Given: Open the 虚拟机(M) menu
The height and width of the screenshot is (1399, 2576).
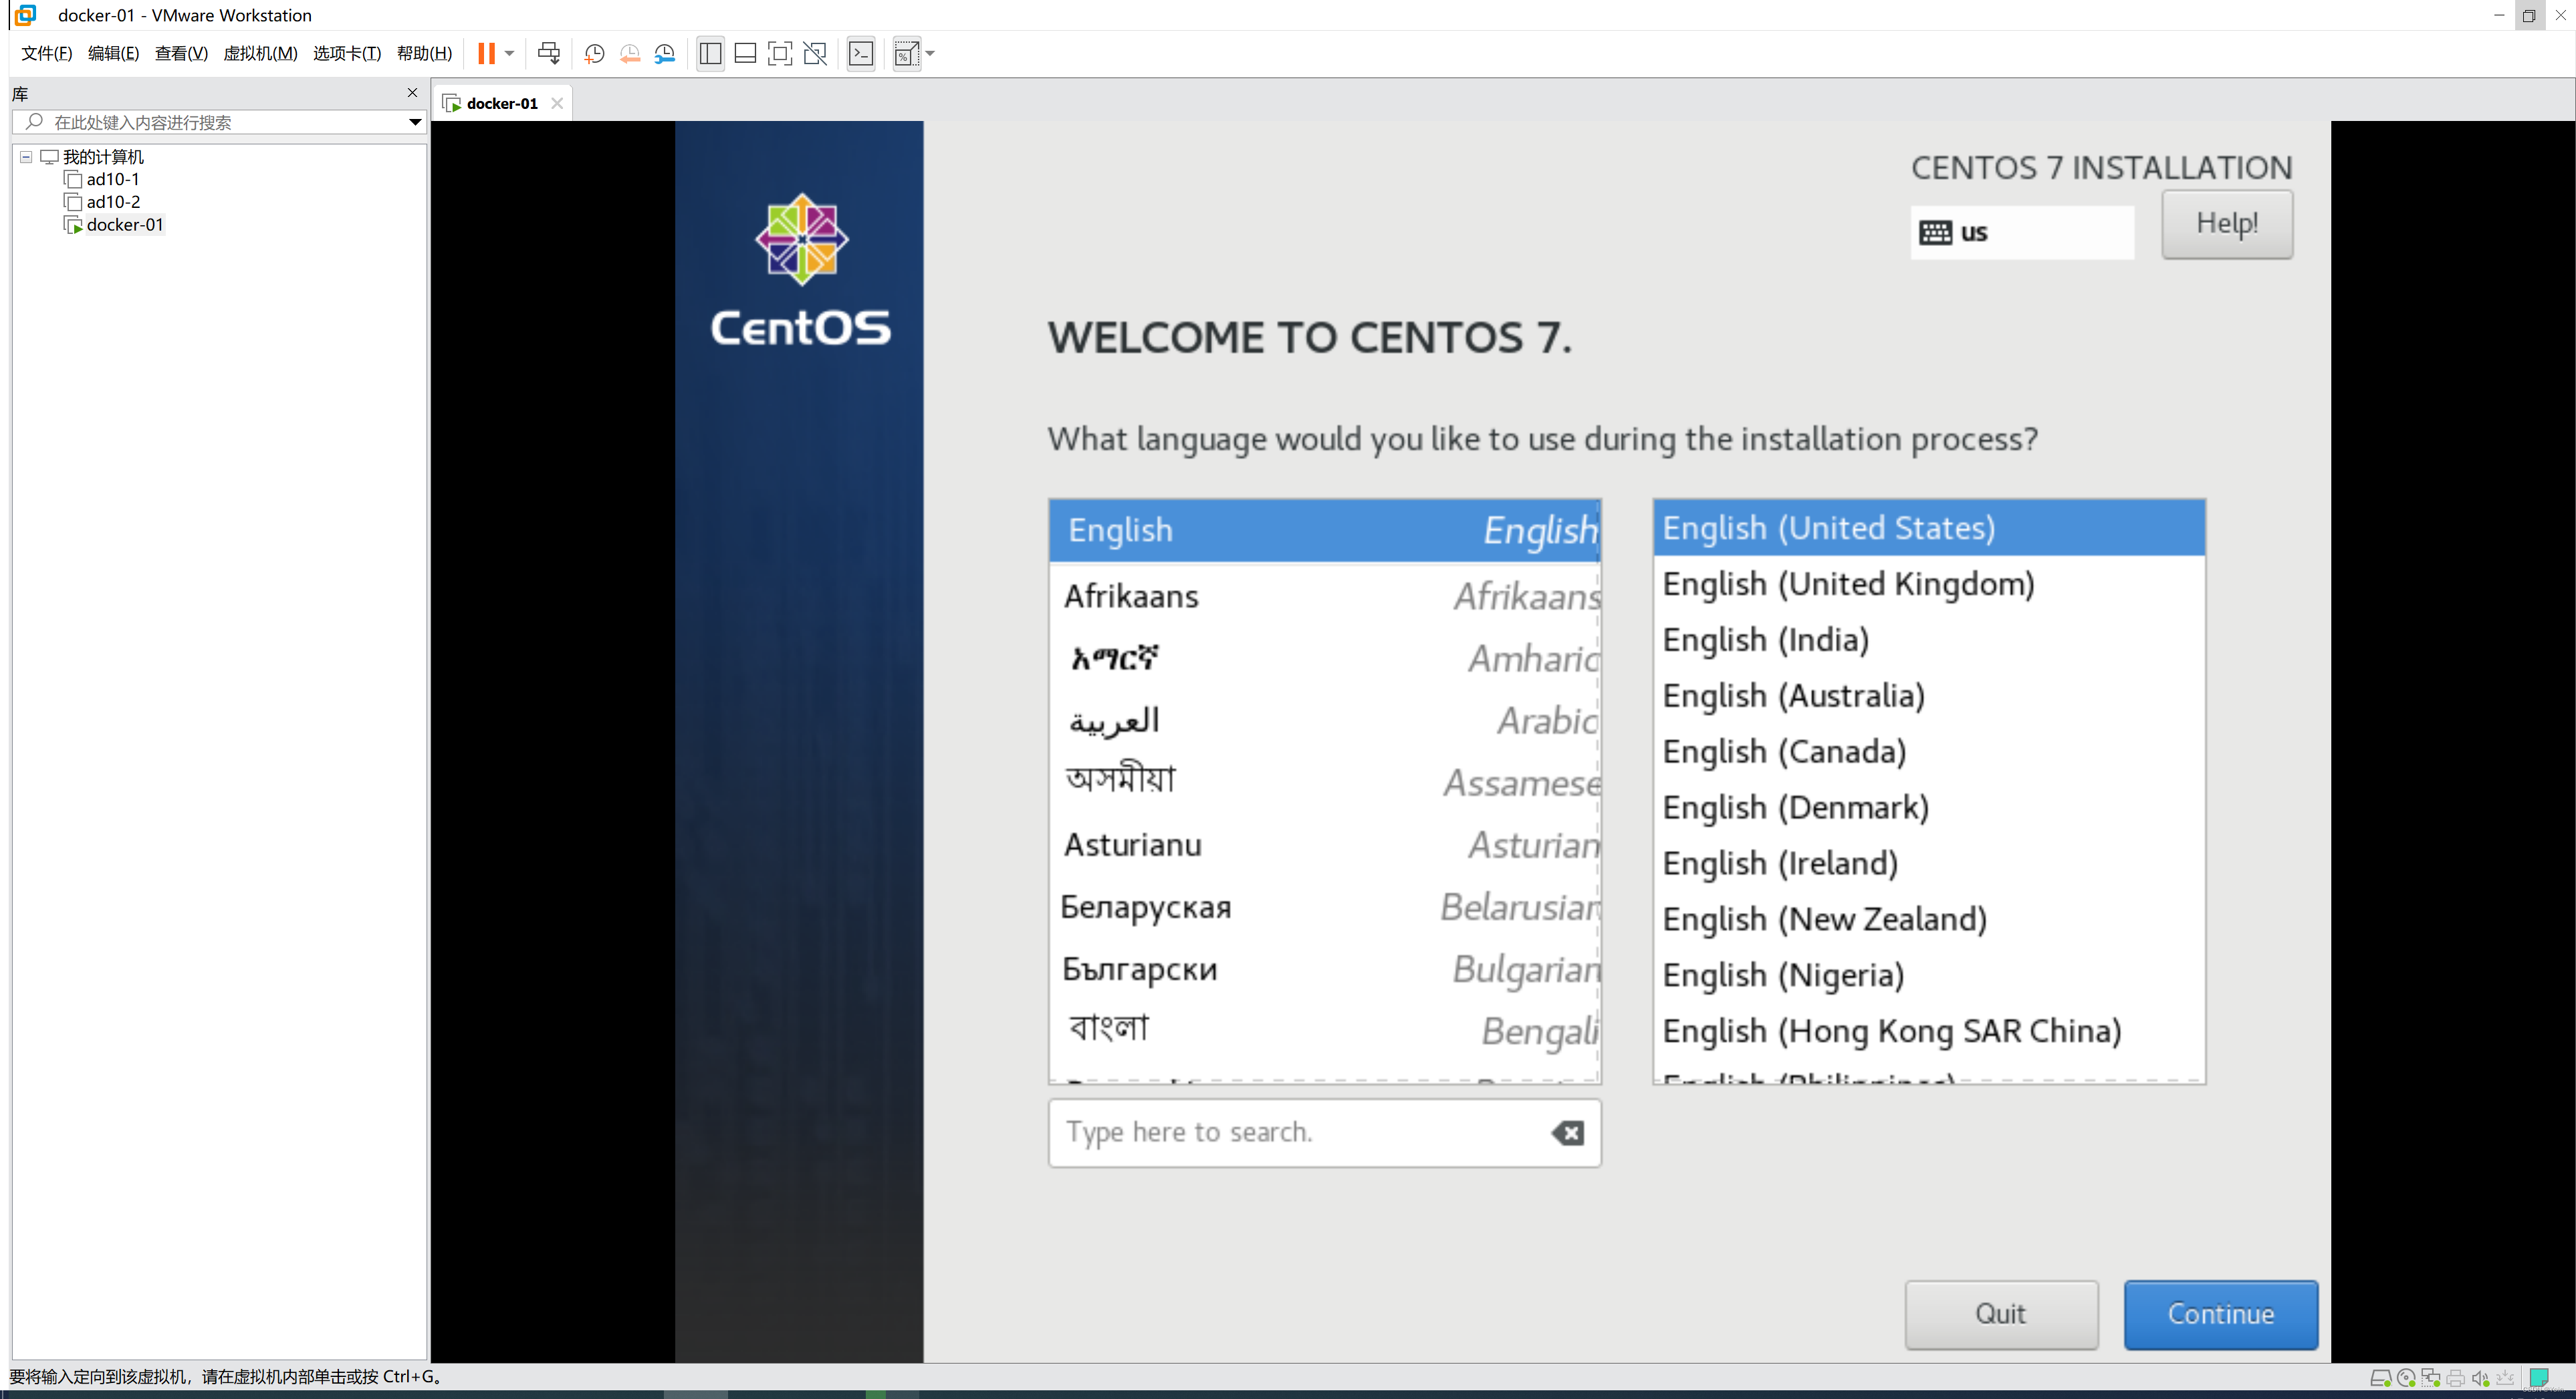Looking at the screenshot, I should click(x=260, y=54).
